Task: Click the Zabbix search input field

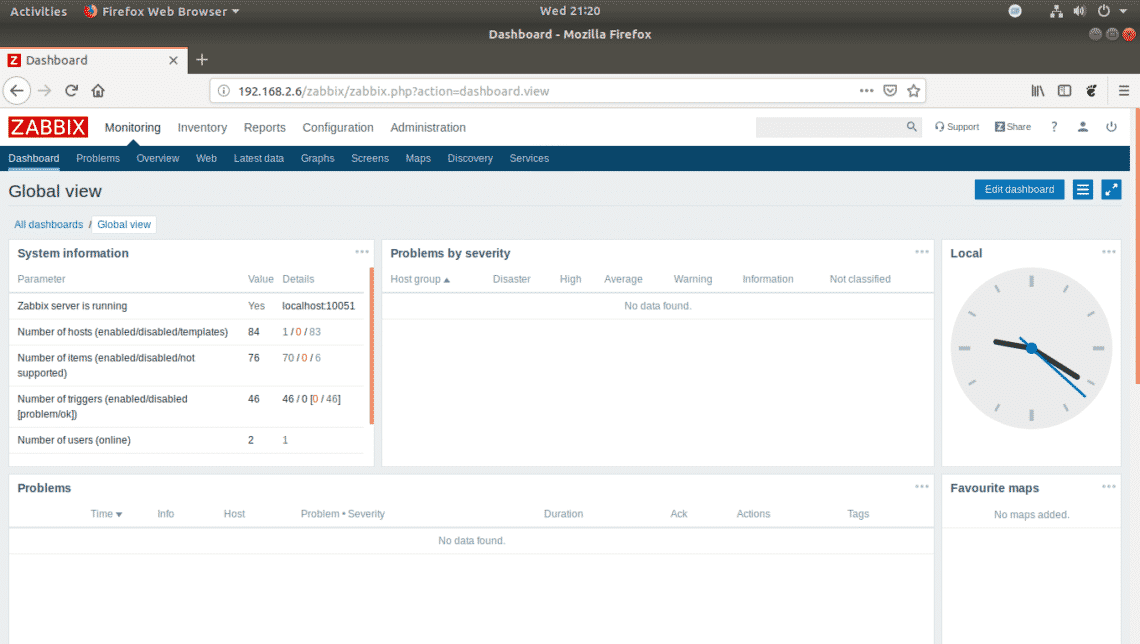Action: point(830,127)
